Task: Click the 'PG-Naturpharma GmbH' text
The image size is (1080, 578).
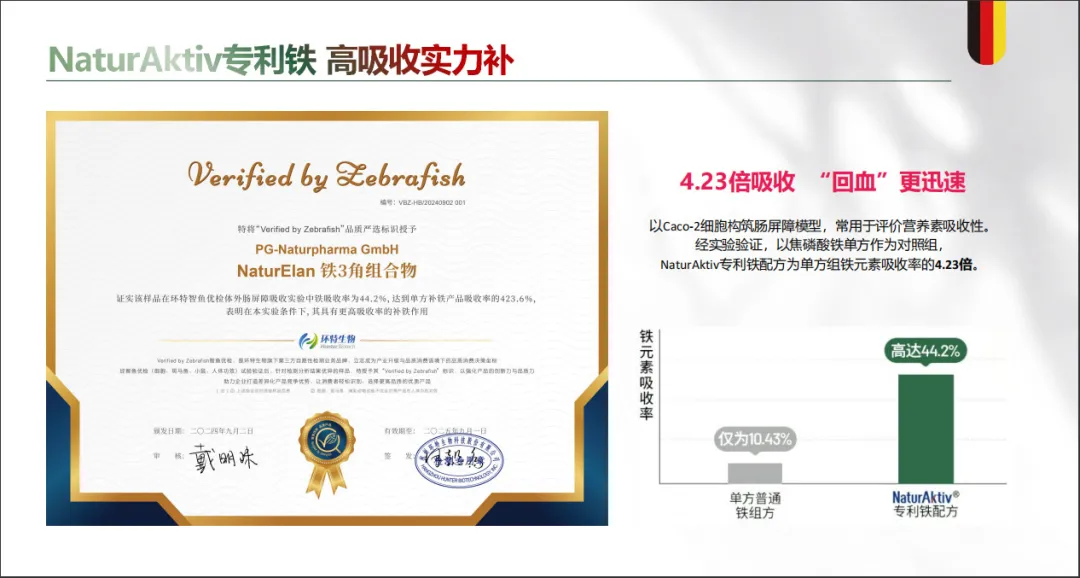Action: point(327,249)
